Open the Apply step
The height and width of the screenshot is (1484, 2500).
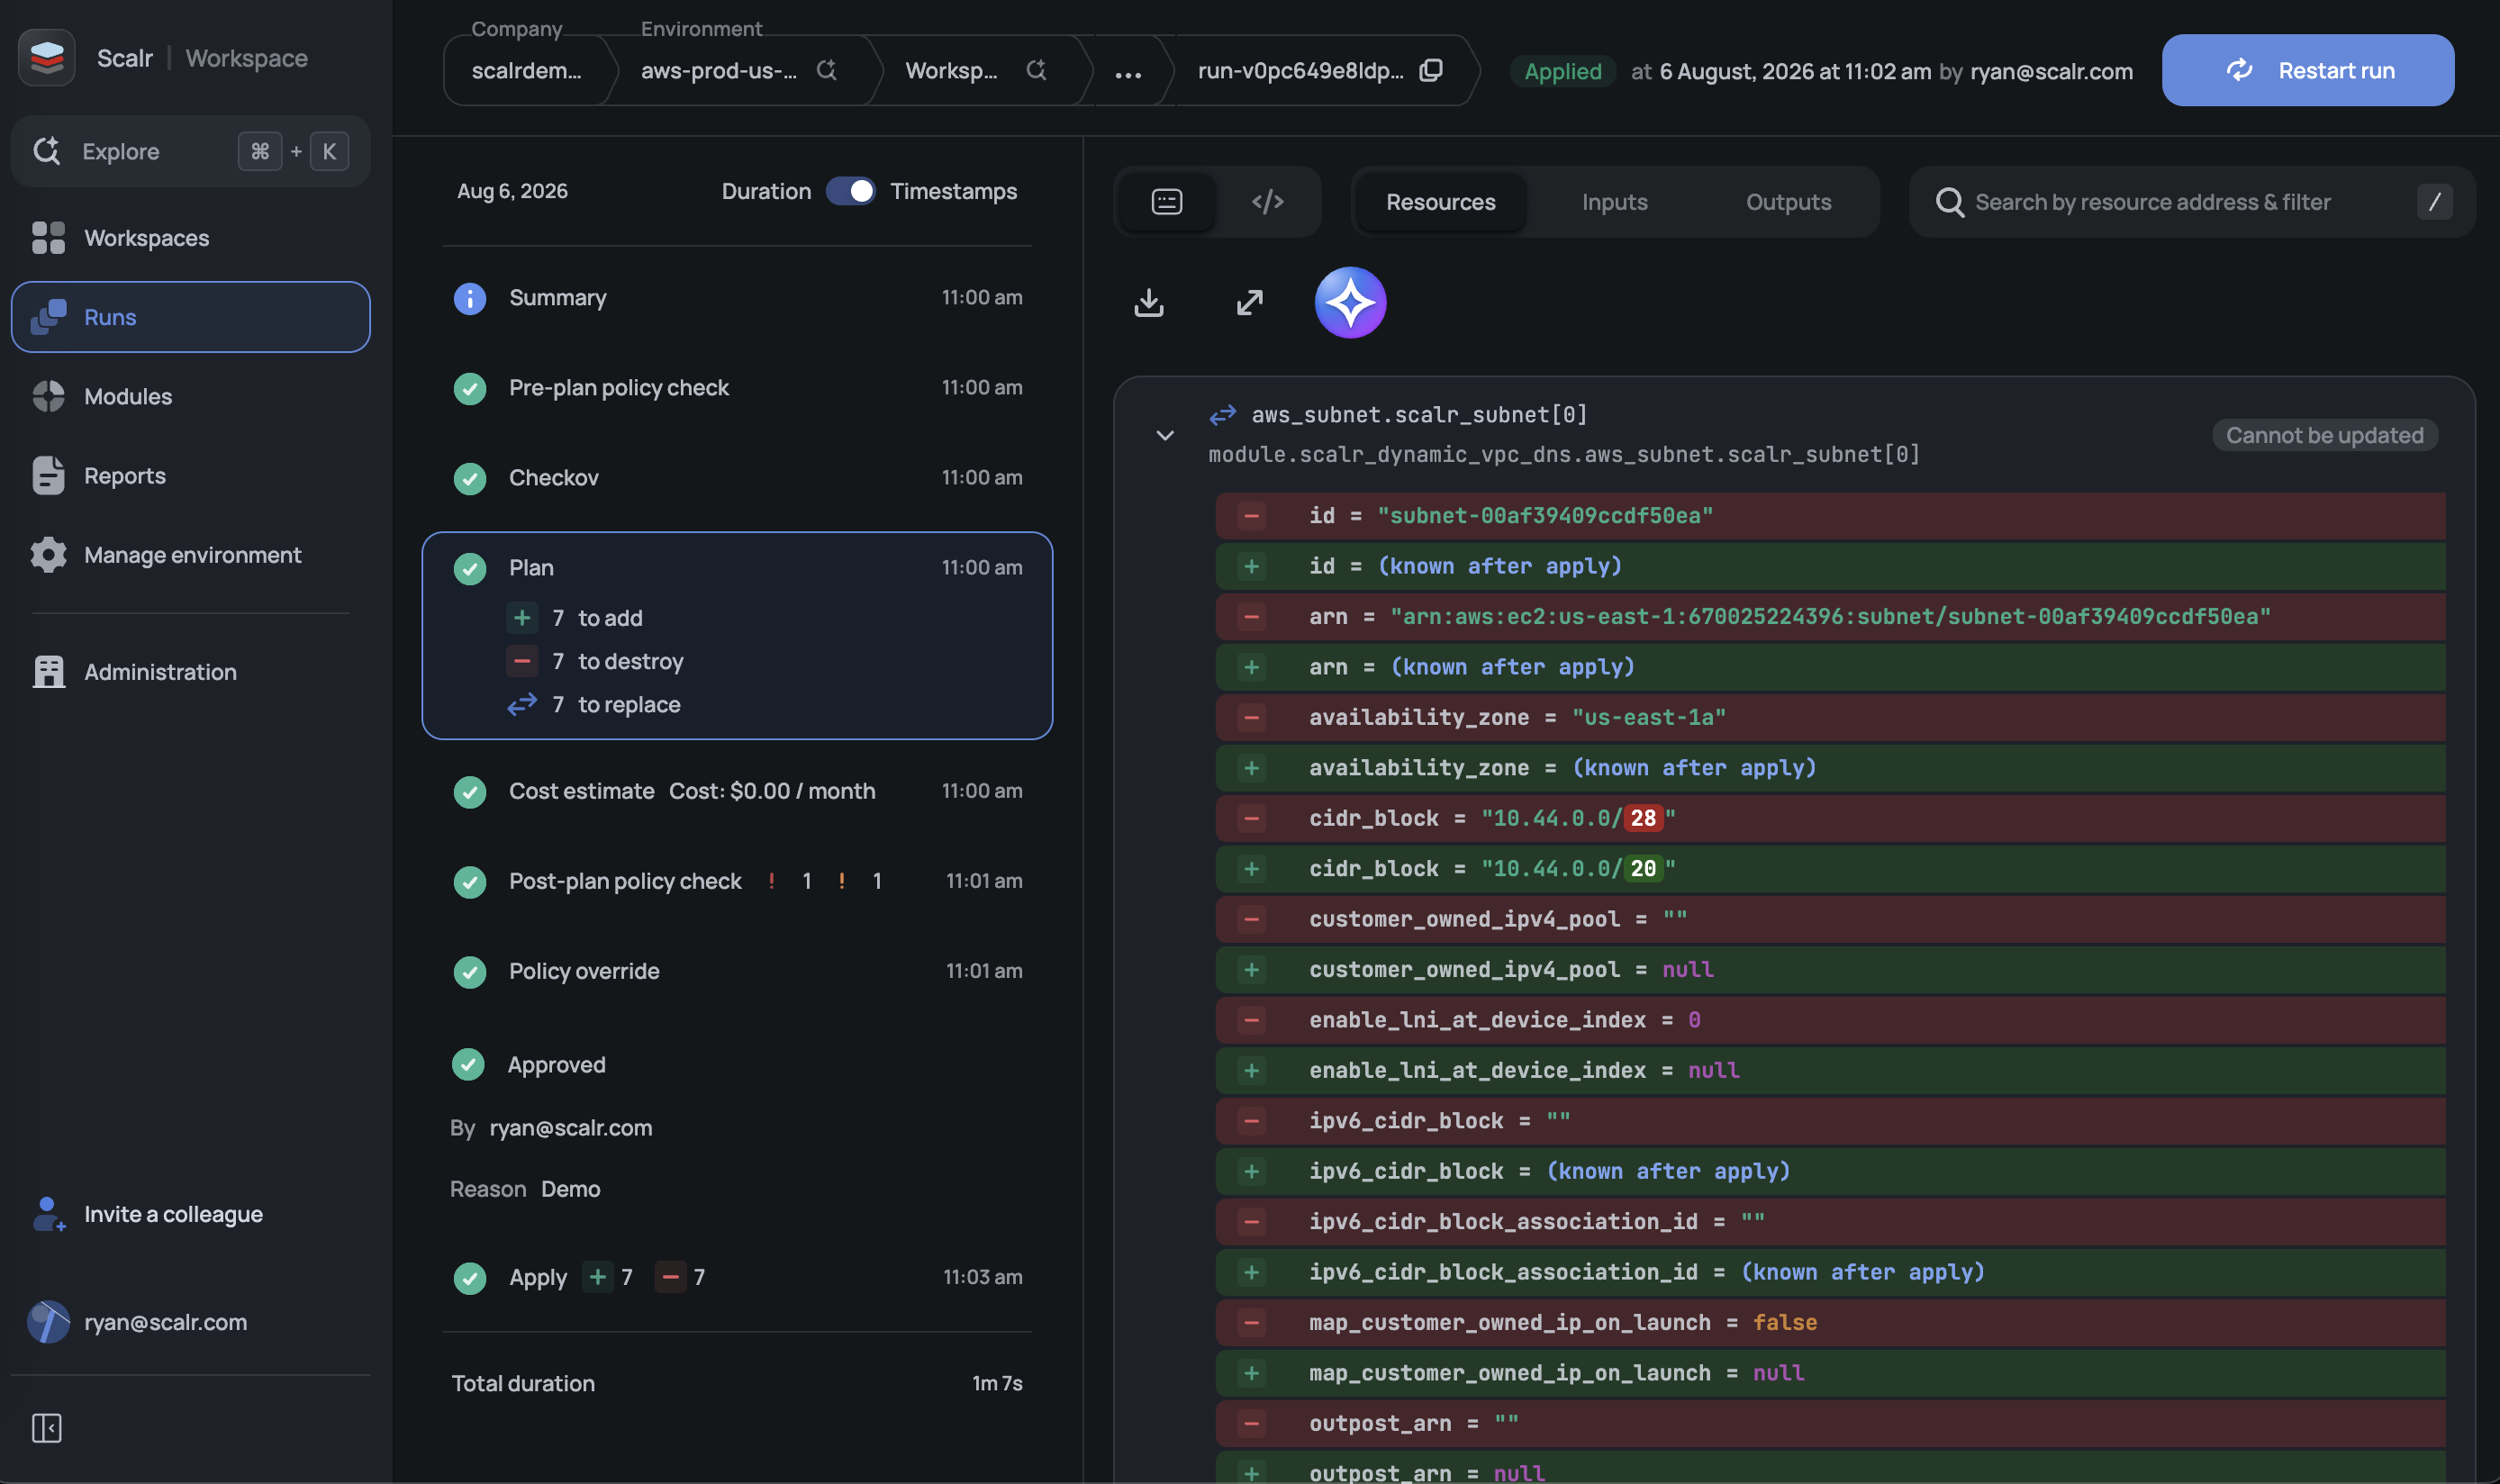pos(737,1277)
